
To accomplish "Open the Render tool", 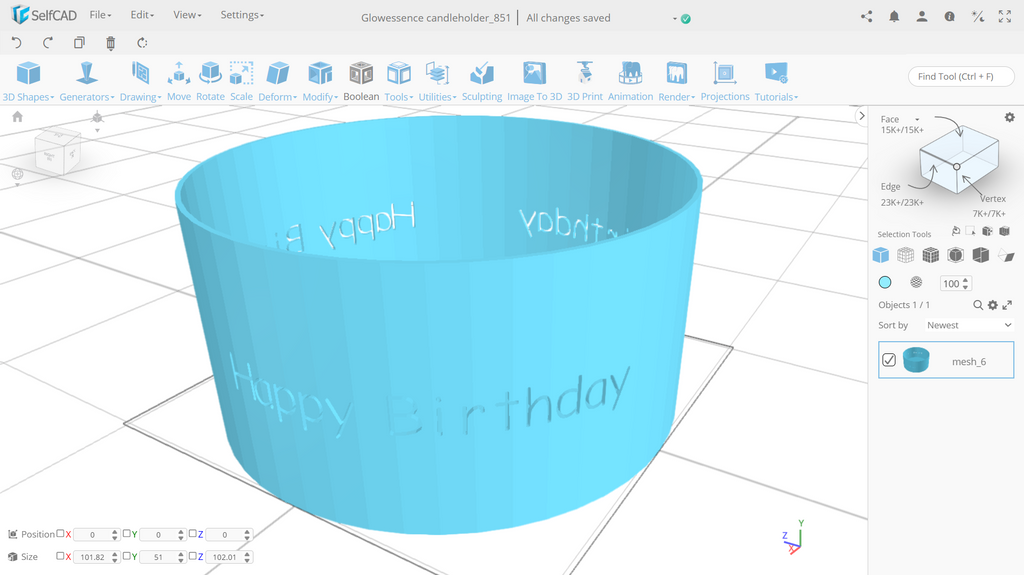I will (677, 81).
